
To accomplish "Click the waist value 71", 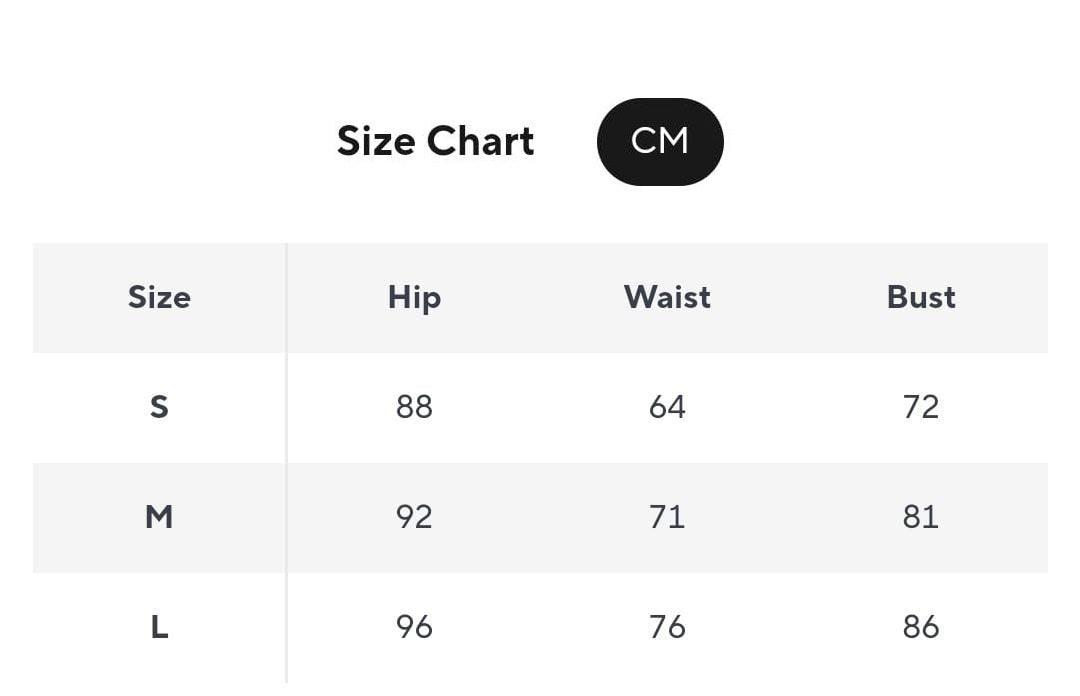I will coord(667,517).
